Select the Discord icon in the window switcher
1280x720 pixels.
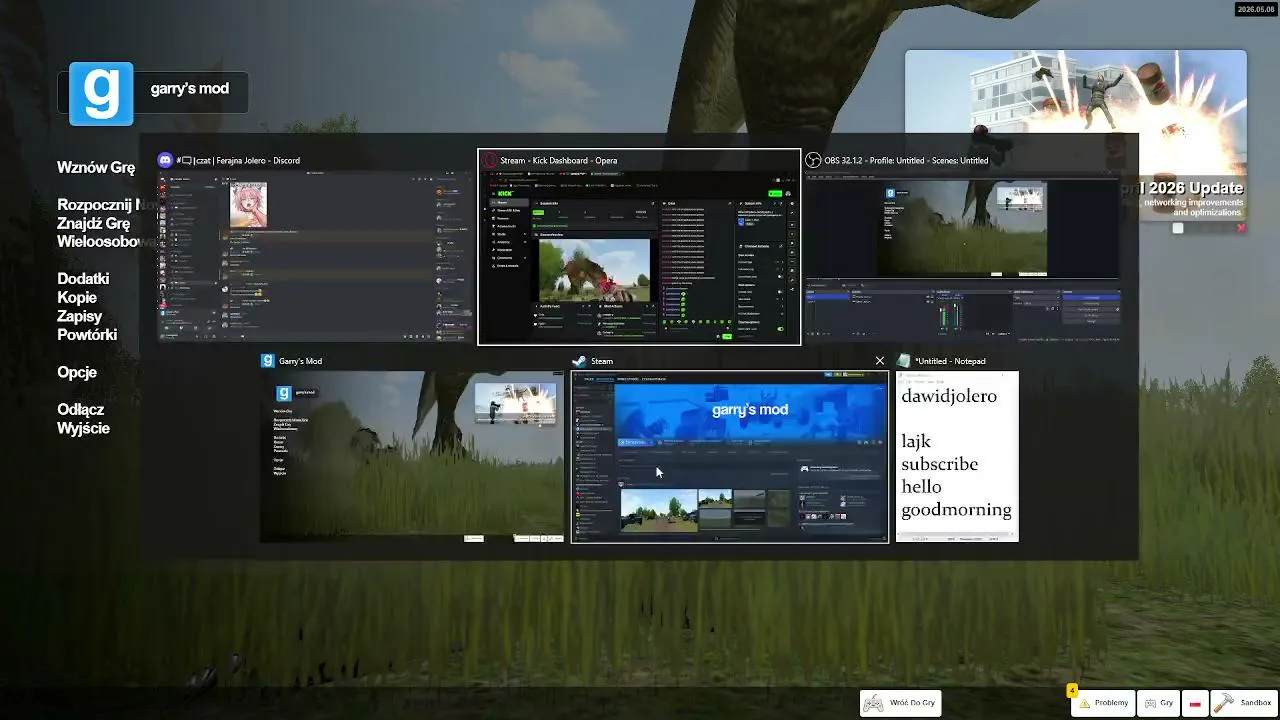click(x=165, y=160)
